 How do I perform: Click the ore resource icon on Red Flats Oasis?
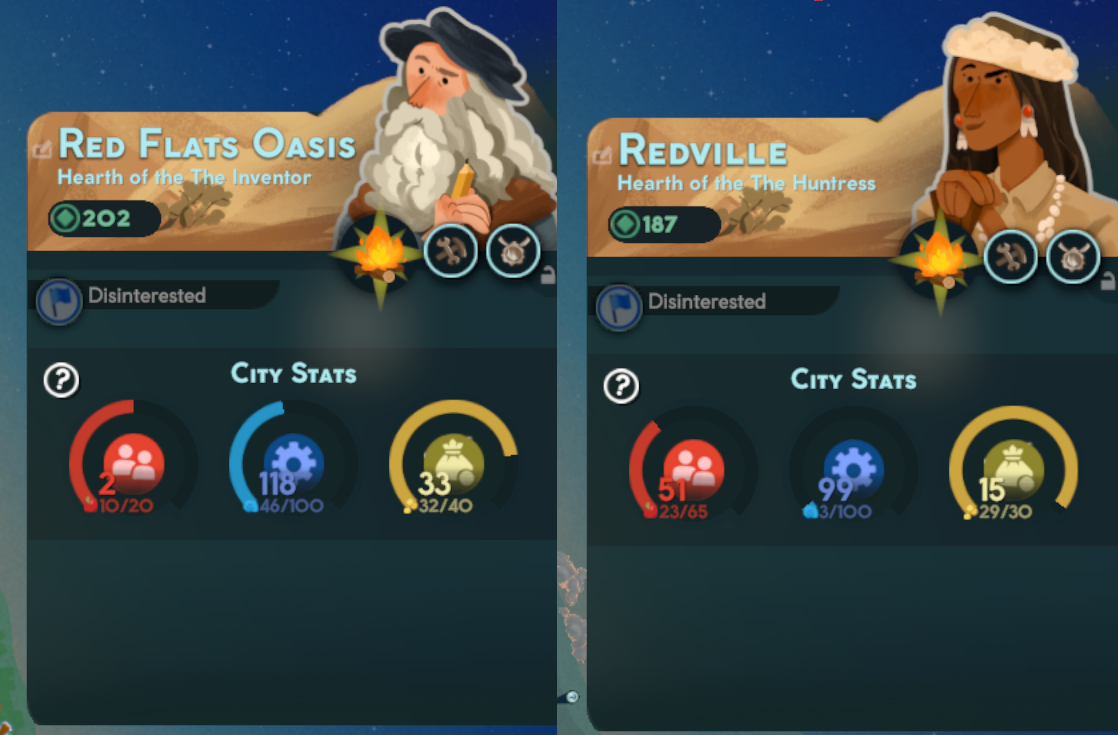pyautogui.click(x=513, y=251)
